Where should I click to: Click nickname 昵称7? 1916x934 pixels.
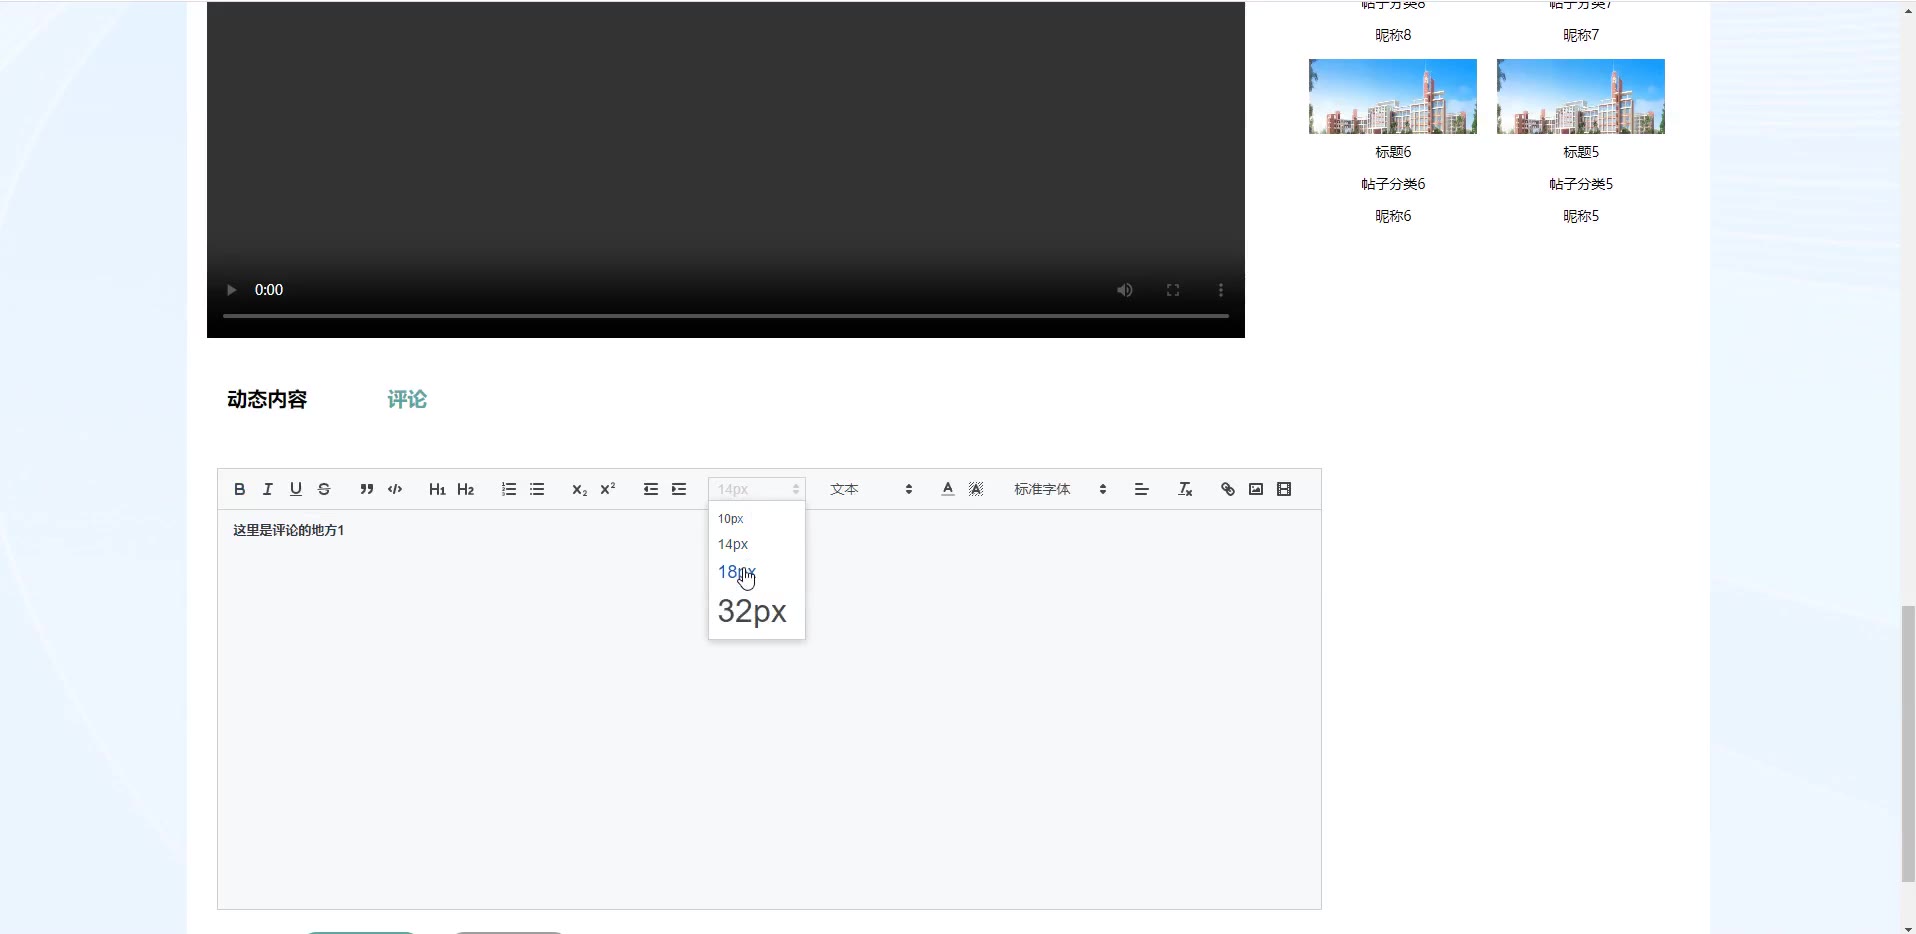[x=1581, y=35]
